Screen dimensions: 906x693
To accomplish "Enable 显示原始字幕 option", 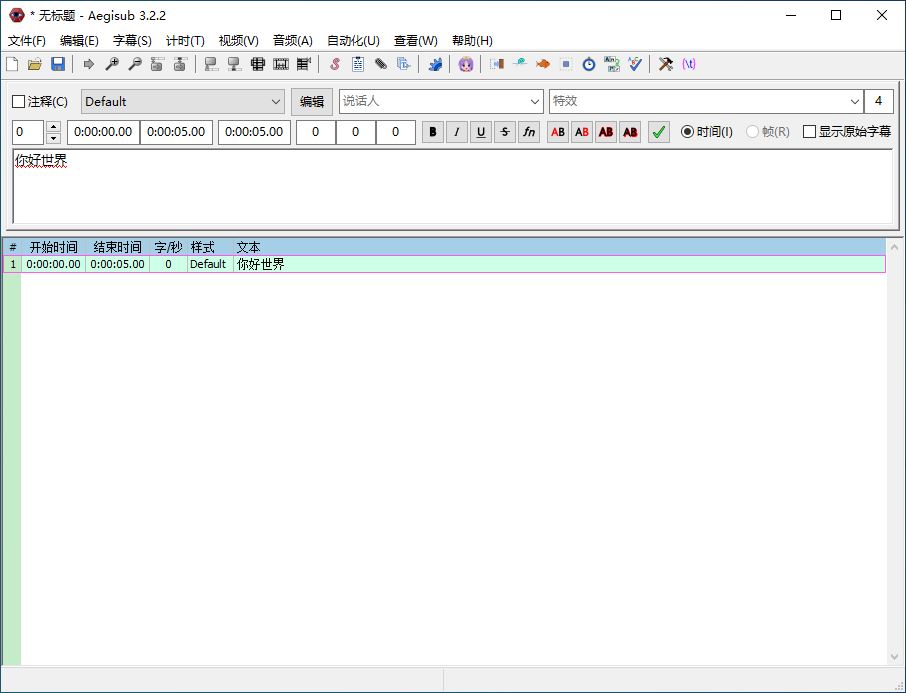I will tap(809, 132).
